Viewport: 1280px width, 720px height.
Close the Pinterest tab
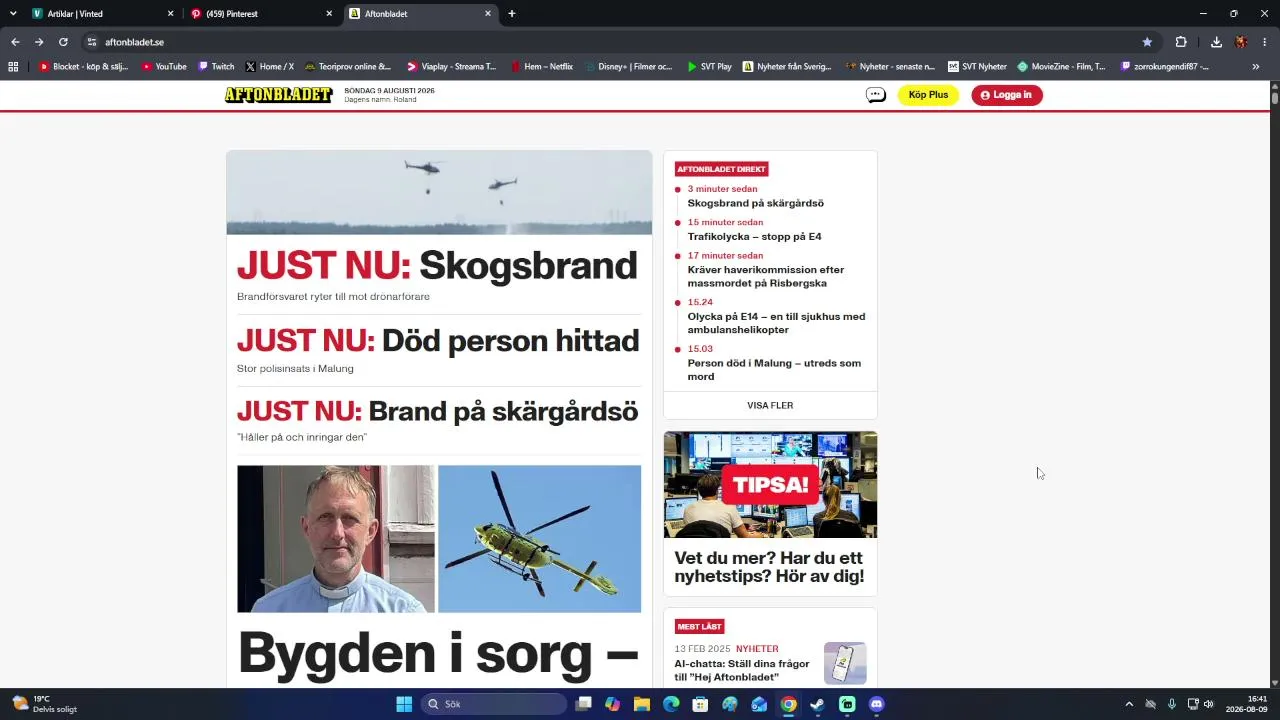click(329, 14)
